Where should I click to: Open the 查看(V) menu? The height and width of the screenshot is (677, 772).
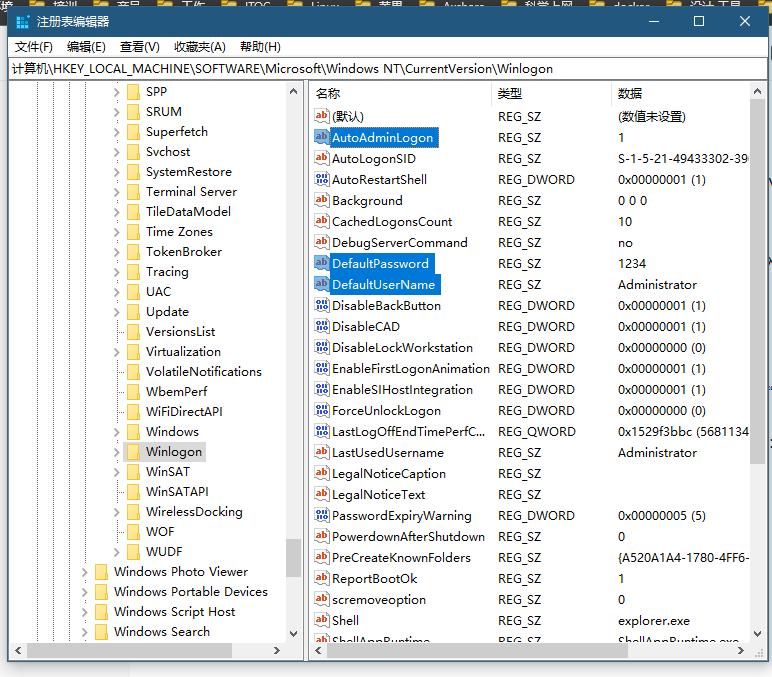140,47
